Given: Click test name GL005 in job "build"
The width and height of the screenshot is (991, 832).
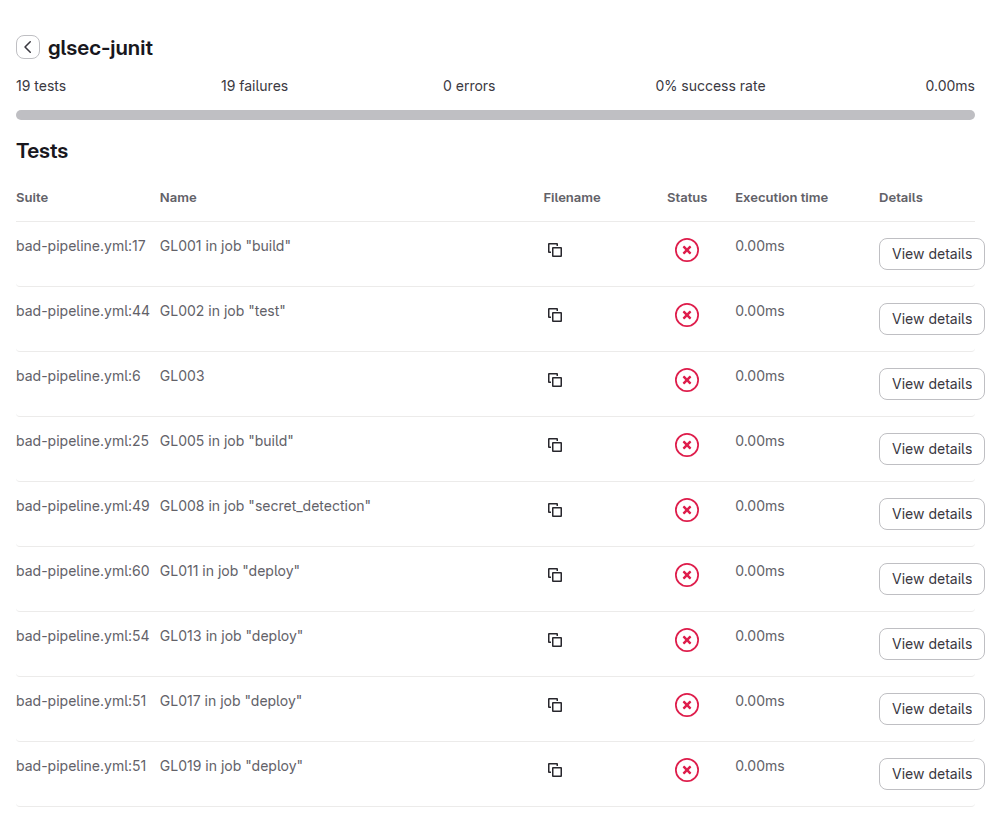Looking at the screenshot, I should click(x=226, y=441).
